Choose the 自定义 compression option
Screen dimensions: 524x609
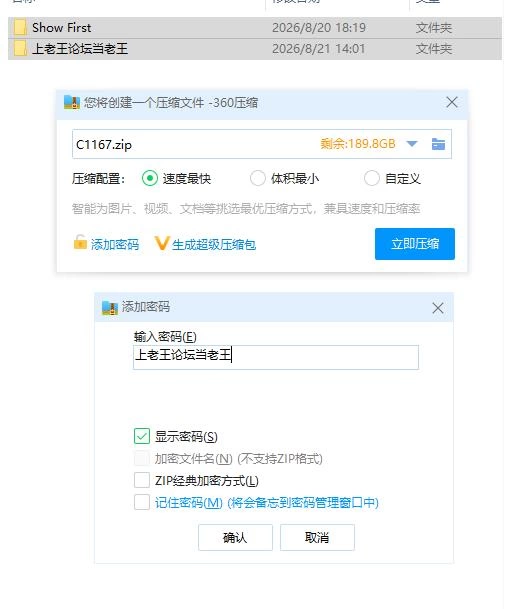coord(372,178)
